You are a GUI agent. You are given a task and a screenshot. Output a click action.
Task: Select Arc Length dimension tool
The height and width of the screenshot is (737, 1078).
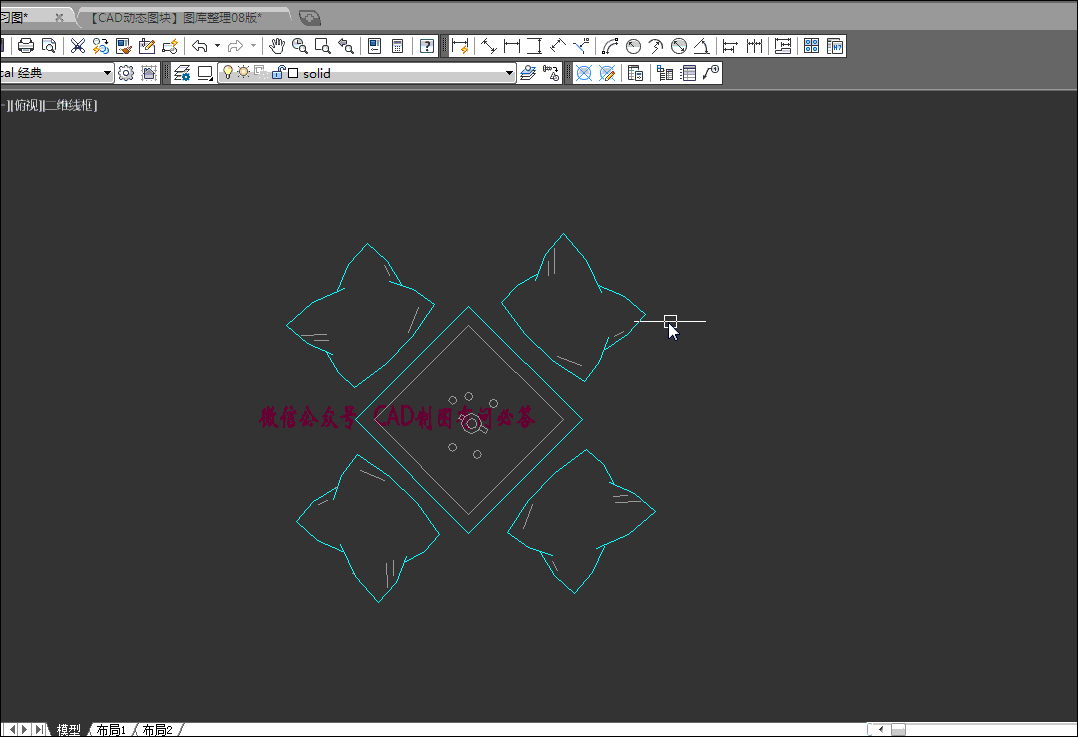tap(610, 46)
